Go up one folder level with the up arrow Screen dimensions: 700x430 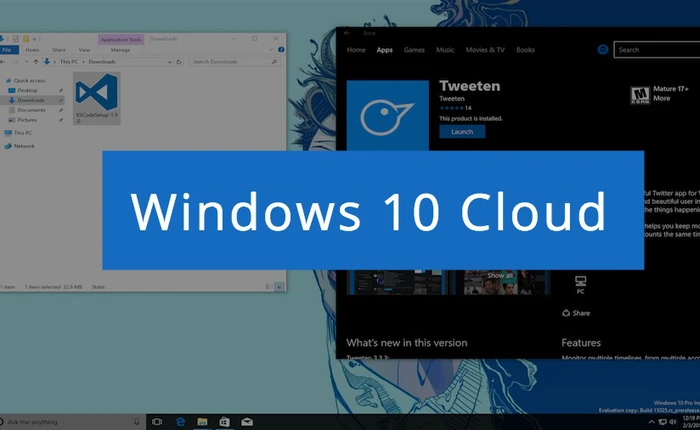[x=36, y=62]
